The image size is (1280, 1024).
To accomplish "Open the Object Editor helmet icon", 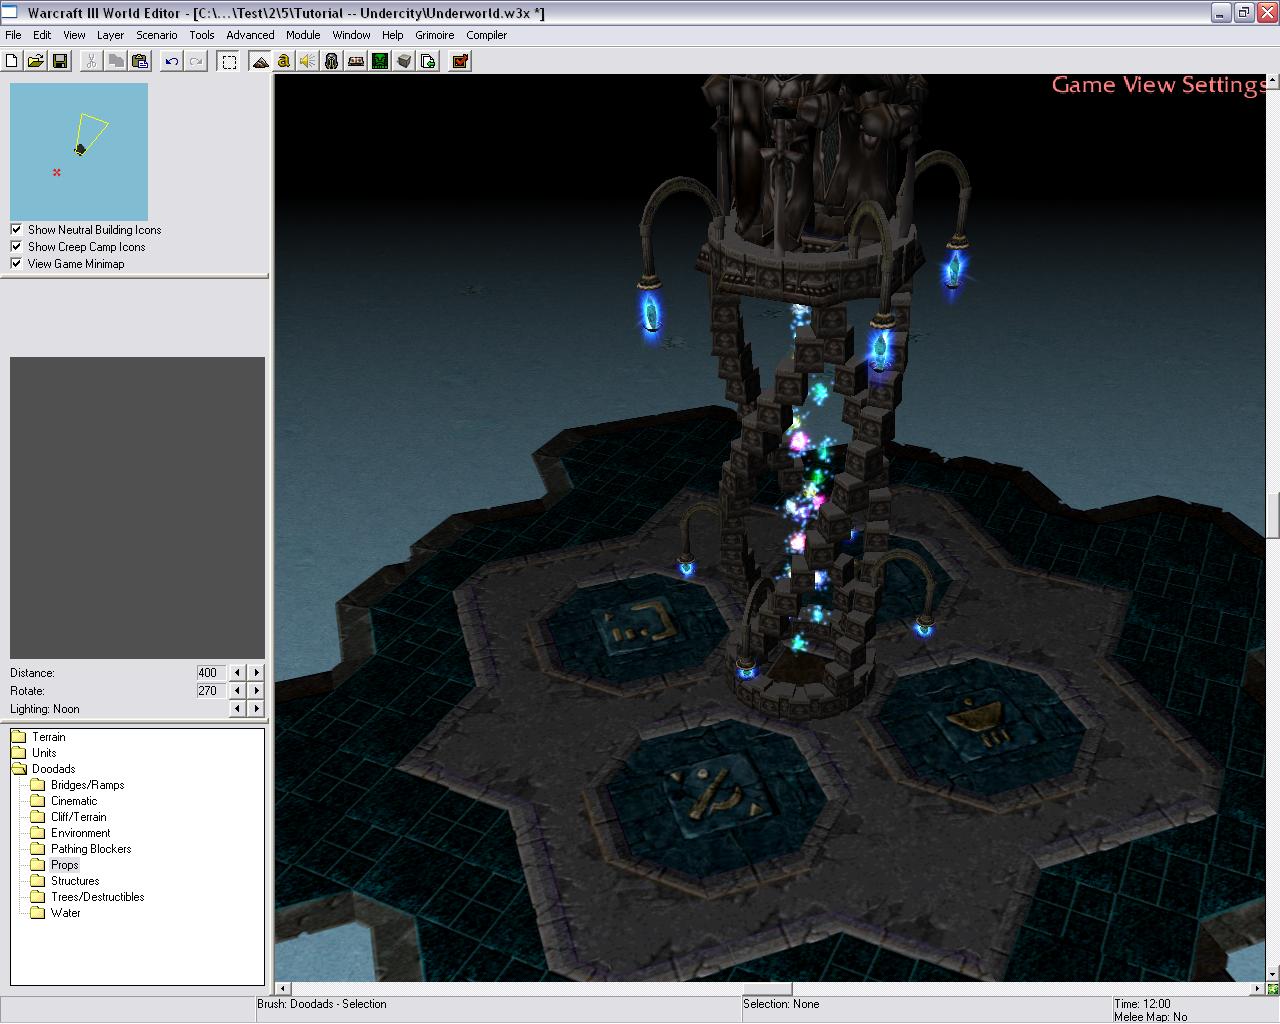I will tap(332, 61).
